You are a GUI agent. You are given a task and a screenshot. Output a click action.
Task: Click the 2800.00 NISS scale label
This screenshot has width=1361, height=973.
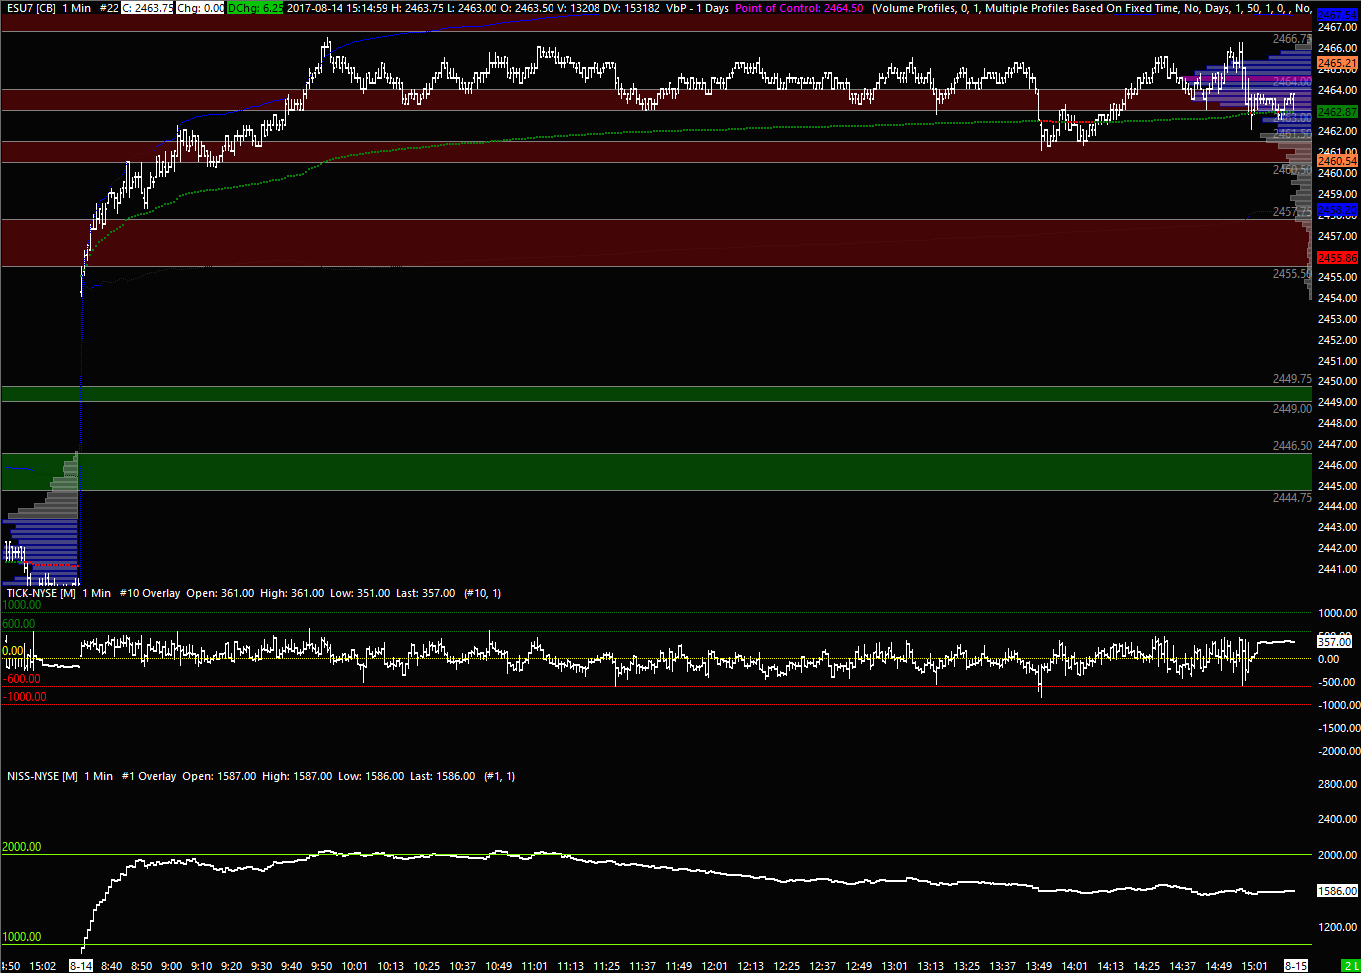coord(1338,784)
